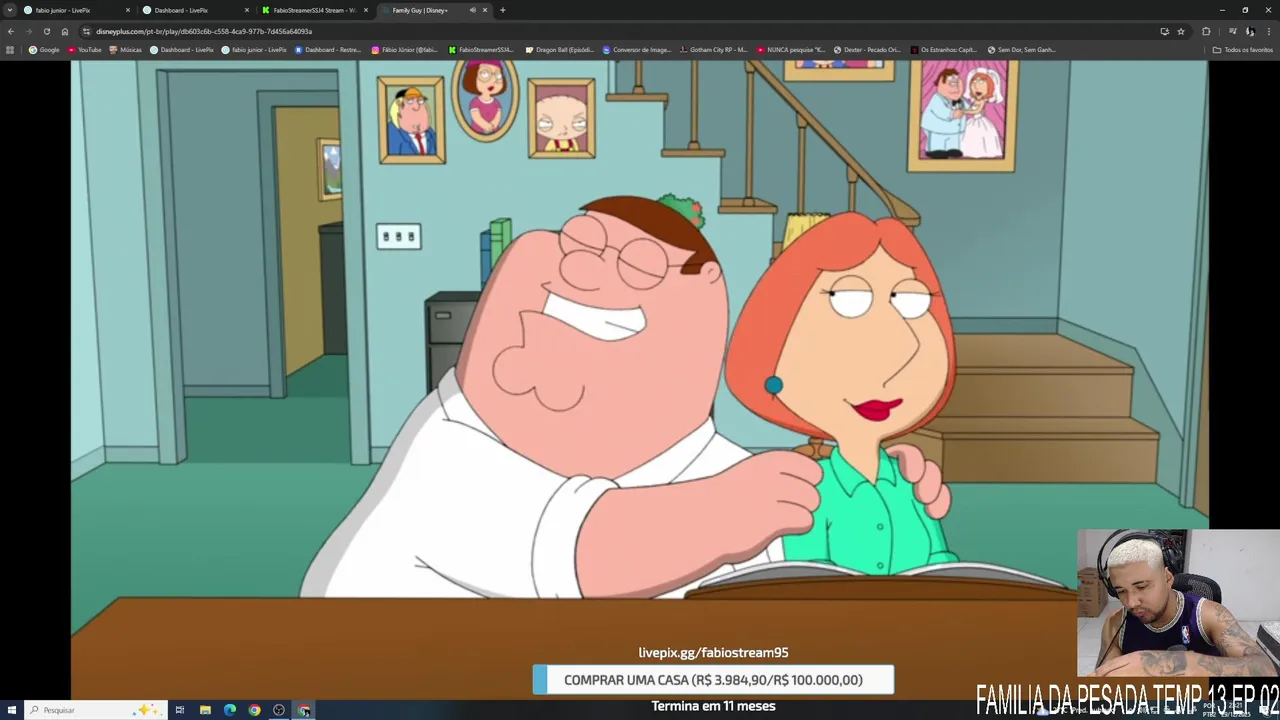Open the YouTube bookmark
The image size is (1280, 720).
[85, 49]
